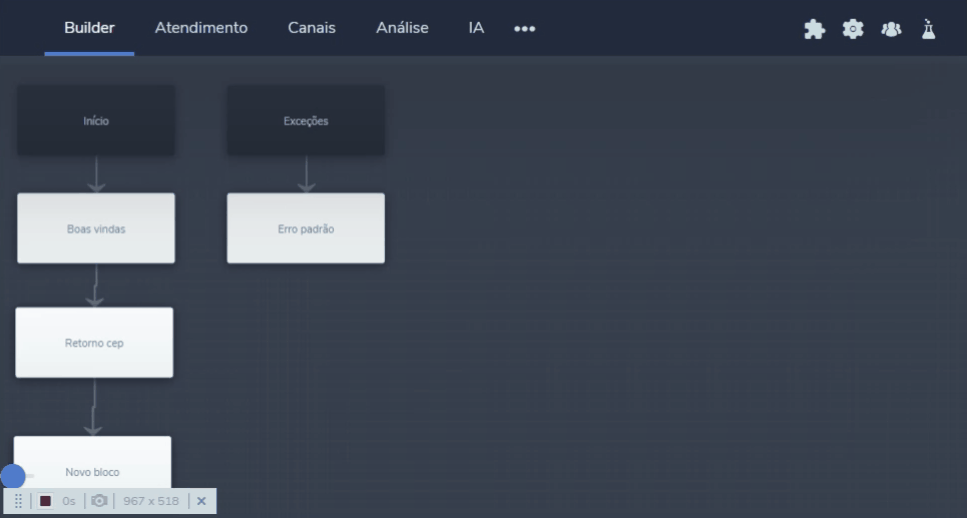Select the Análise tab
Image resolution: width=967 pixels, height=518 pixels.
coord(402,28)
